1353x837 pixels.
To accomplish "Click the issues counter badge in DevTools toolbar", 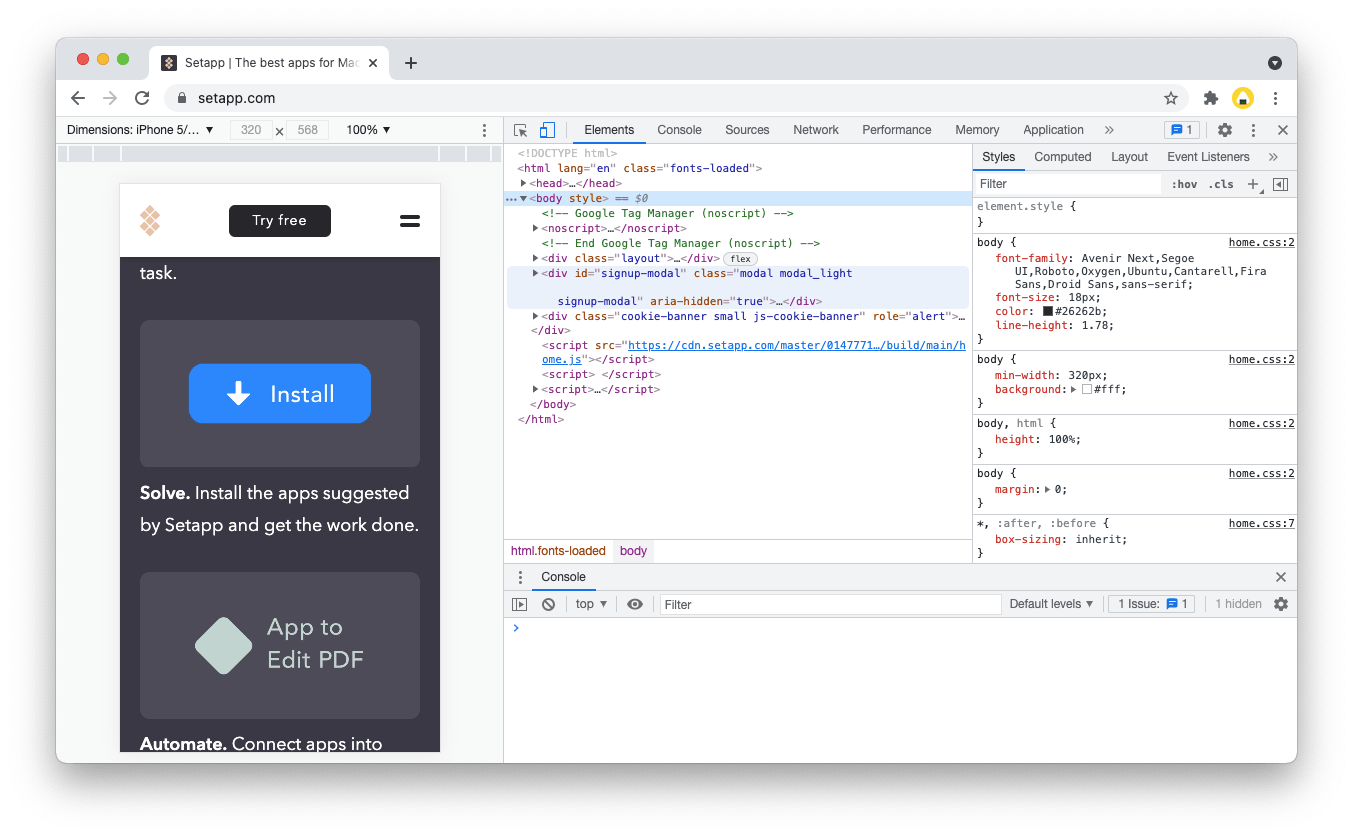I will (1181, 130).
